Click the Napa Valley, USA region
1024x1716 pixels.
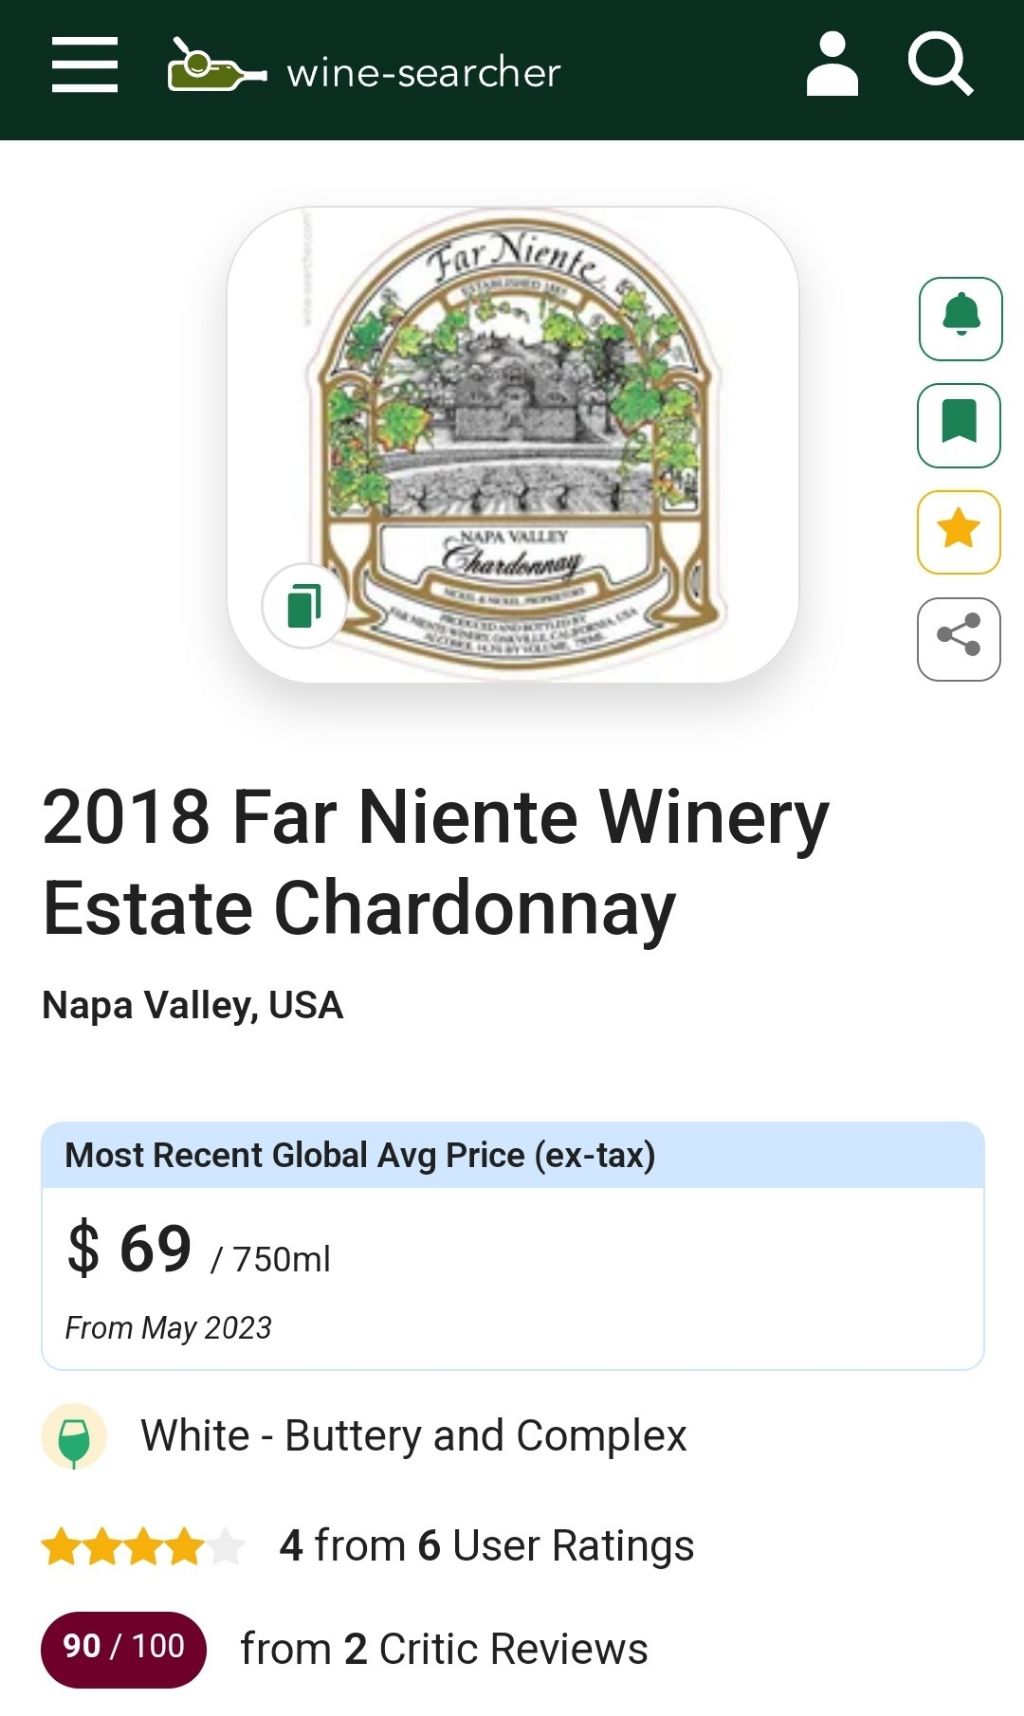(x=193, y=1005)
